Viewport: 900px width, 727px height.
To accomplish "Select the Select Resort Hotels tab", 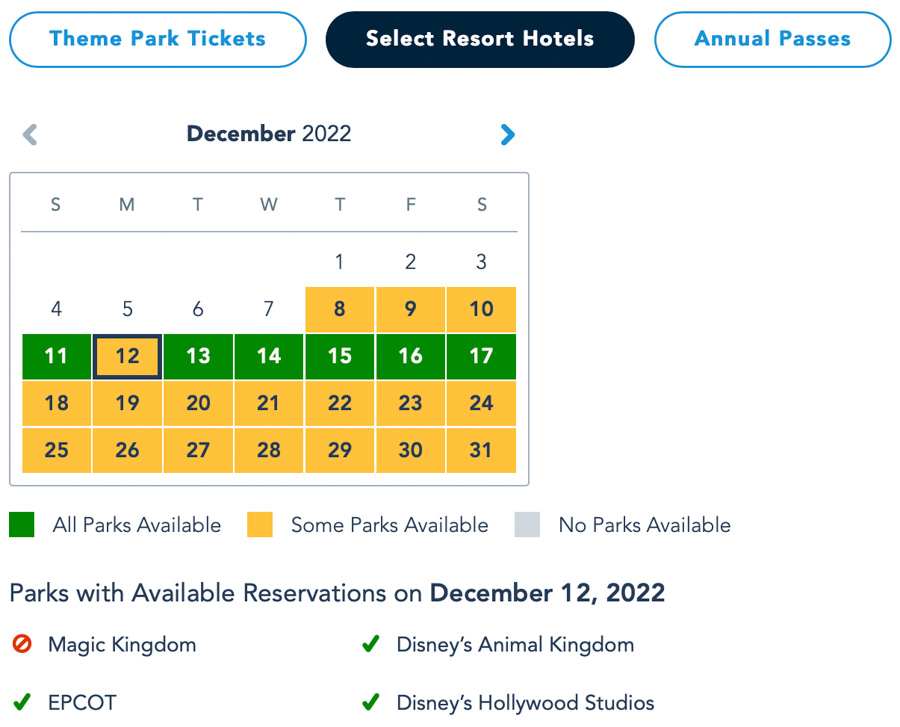I will point(480,39).
